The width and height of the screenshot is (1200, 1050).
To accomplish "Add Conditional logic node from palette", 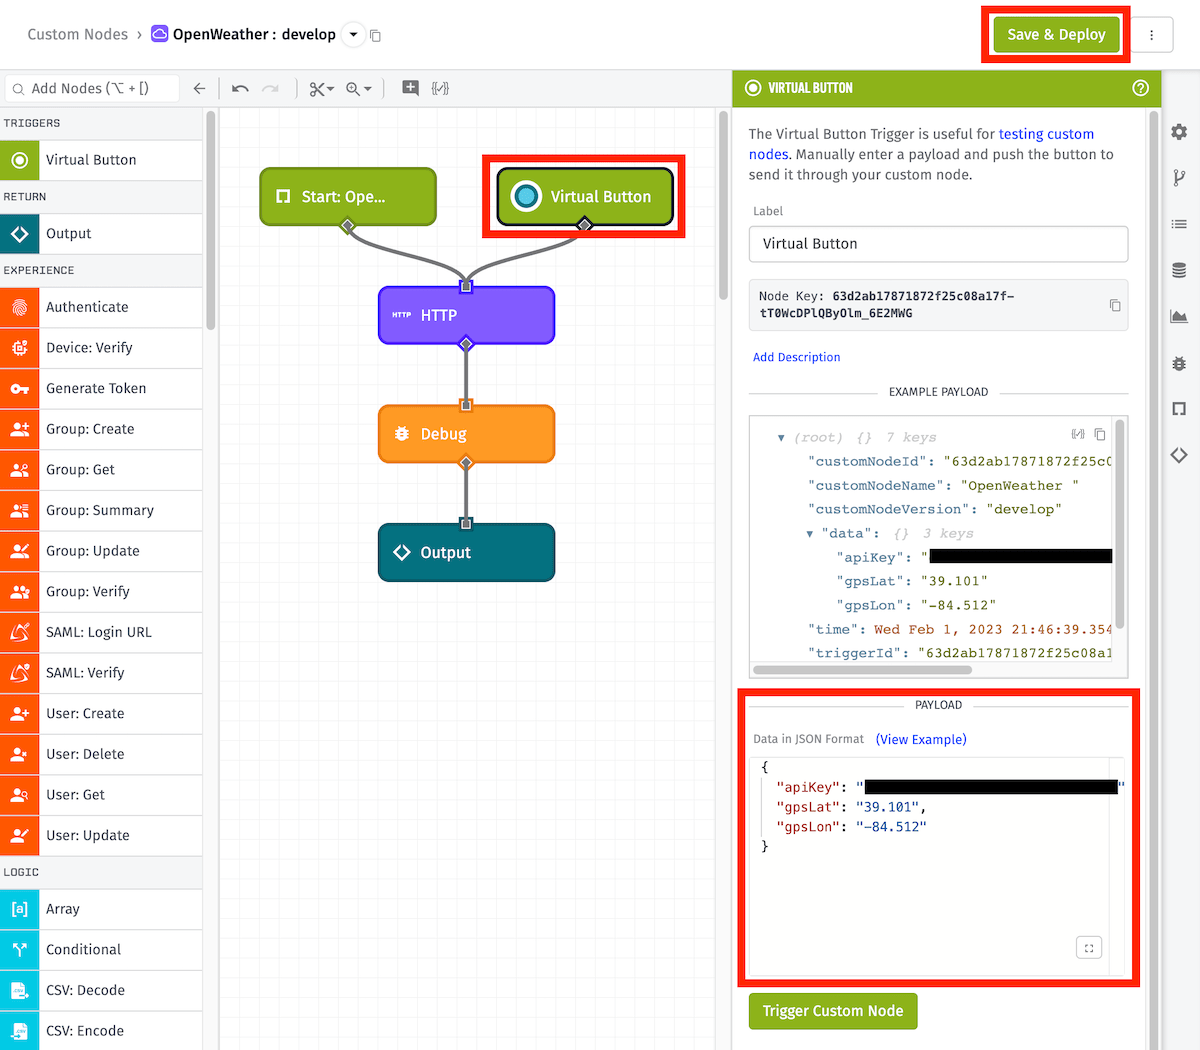I will pyautogui.click(x=101, y=950).
